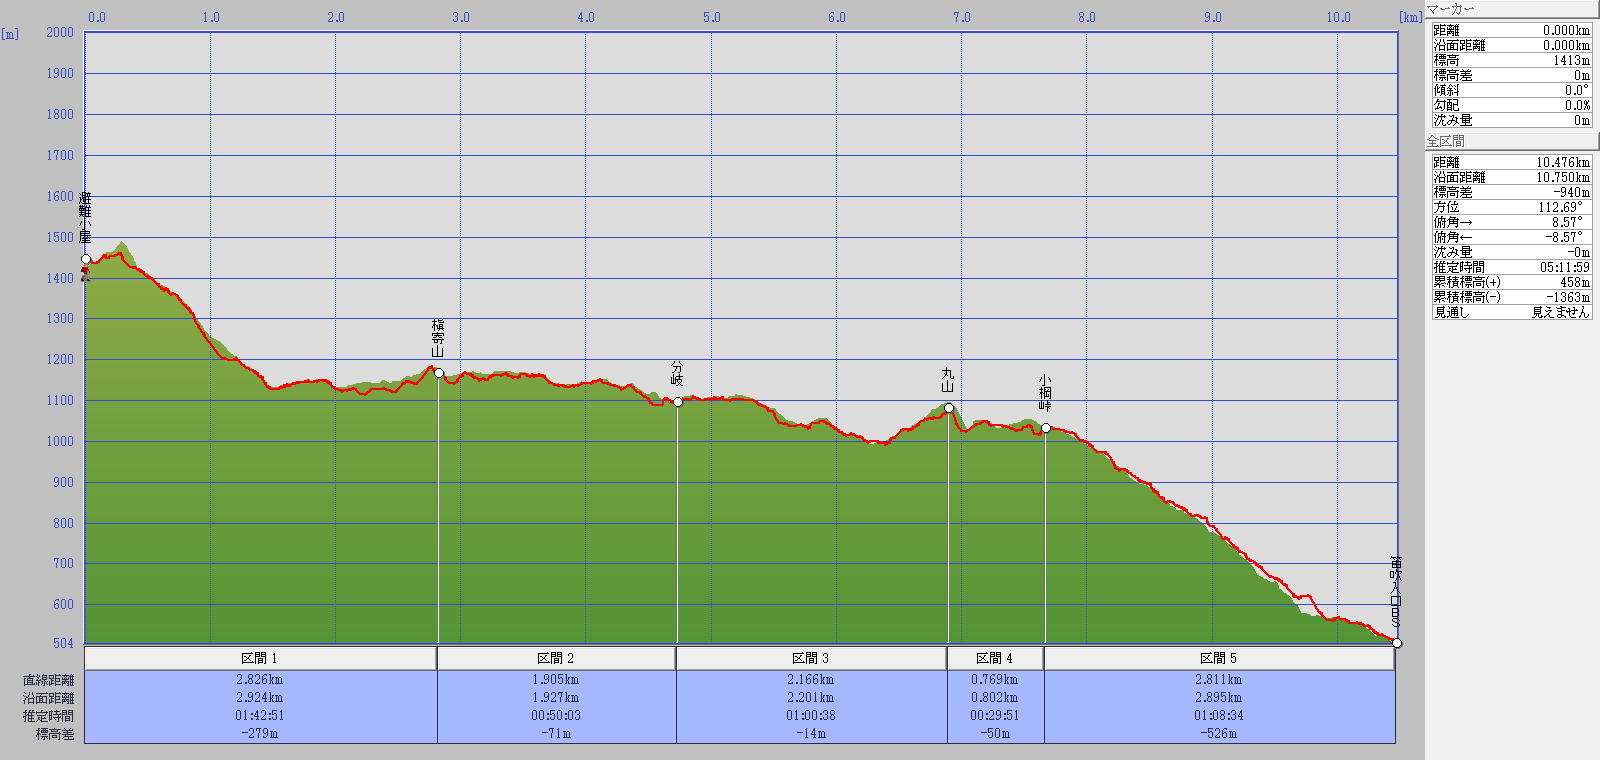Click the 見通し row showing 見えません
The width and height of the screenshot is (1600, 760).
coord(1510,312)
